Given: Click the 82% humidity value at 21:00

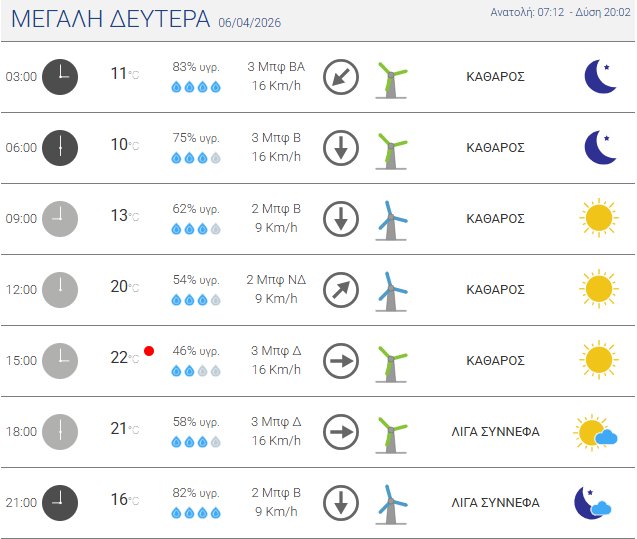Looking at the screenshot, I should click(196, 493).
